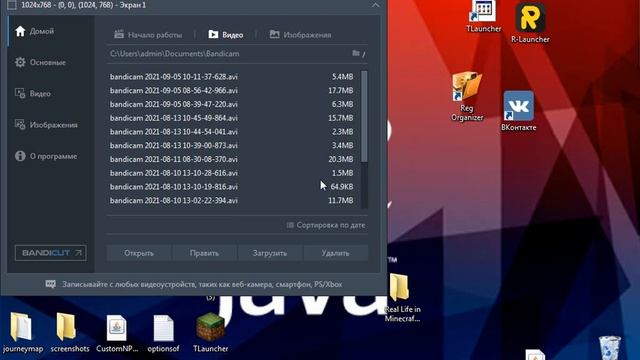Viewport: 640px width, 360px height.
Task: Switch to the Видео tab at top
Action: [x=226, y=35]
